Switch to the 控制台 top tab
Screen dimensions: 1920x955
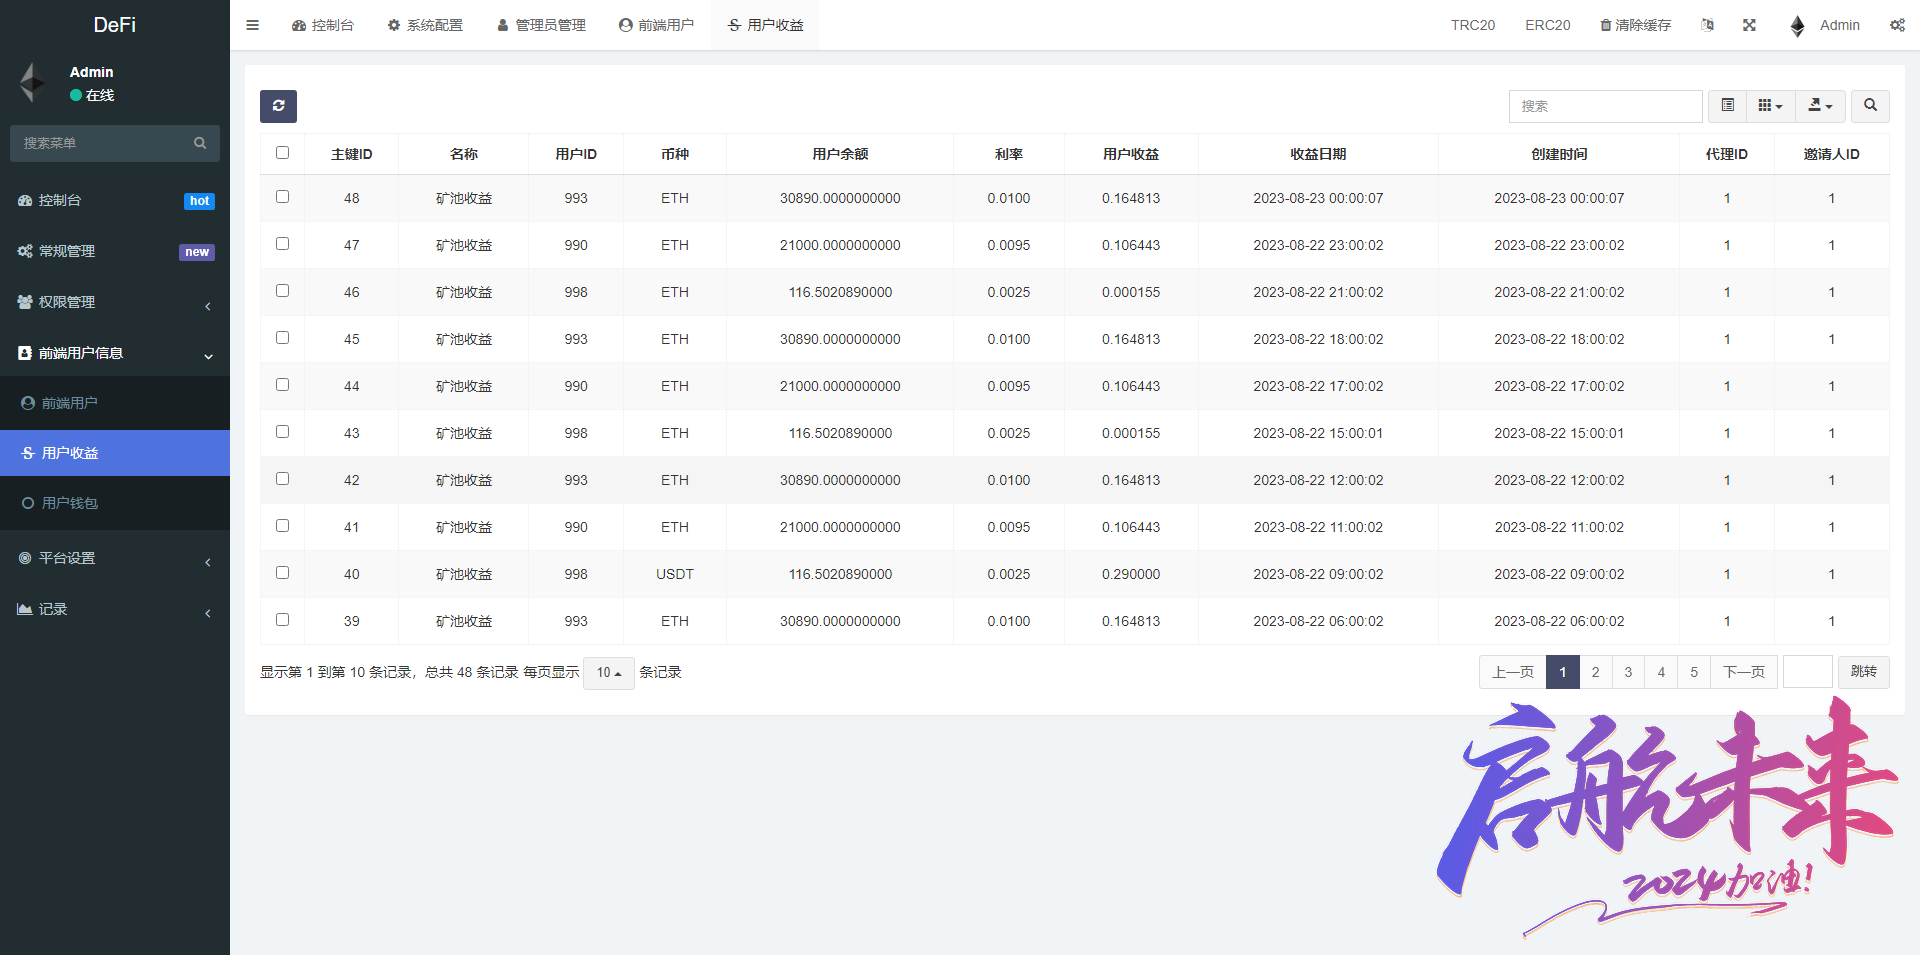coord(323,25)
